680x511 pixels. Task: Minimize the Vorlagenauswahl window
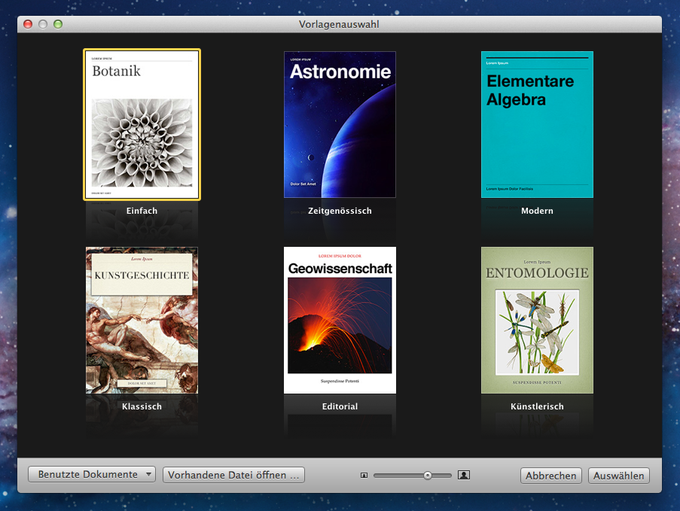(x=43, y=24)
